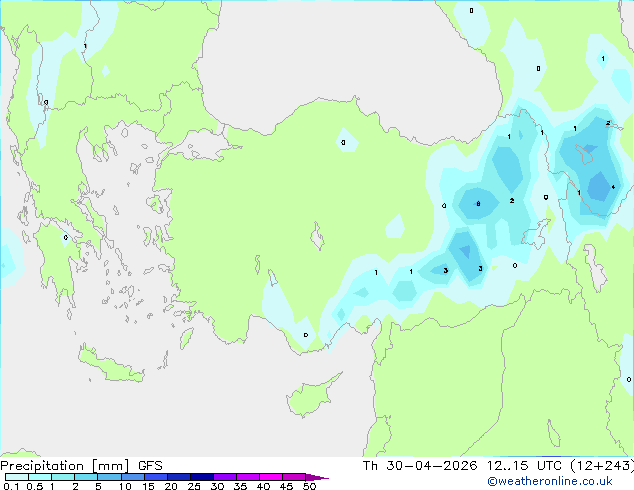Click the 'Precipitation [mm] GFS' title text
The height and width of the screenshot is (490, 634).
[x=81, y=466]
